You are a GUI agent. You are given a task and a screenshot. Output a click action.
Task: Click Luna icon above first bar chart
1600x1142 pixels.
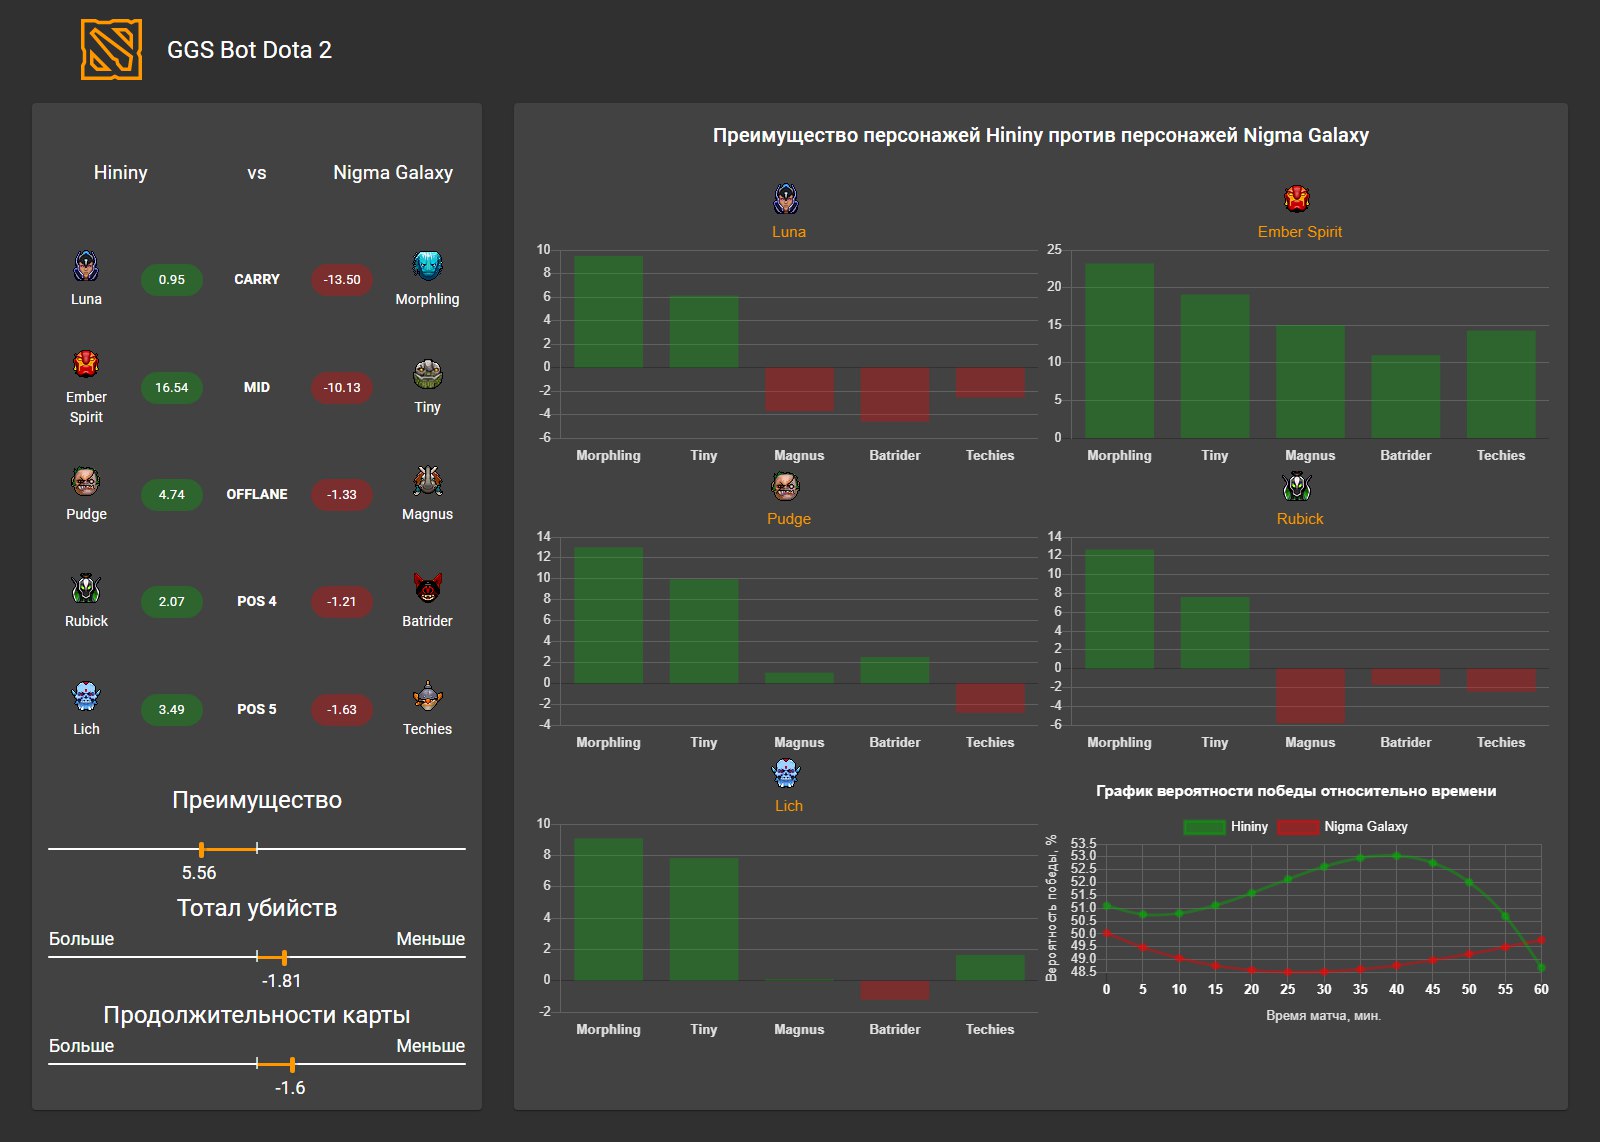787,199
